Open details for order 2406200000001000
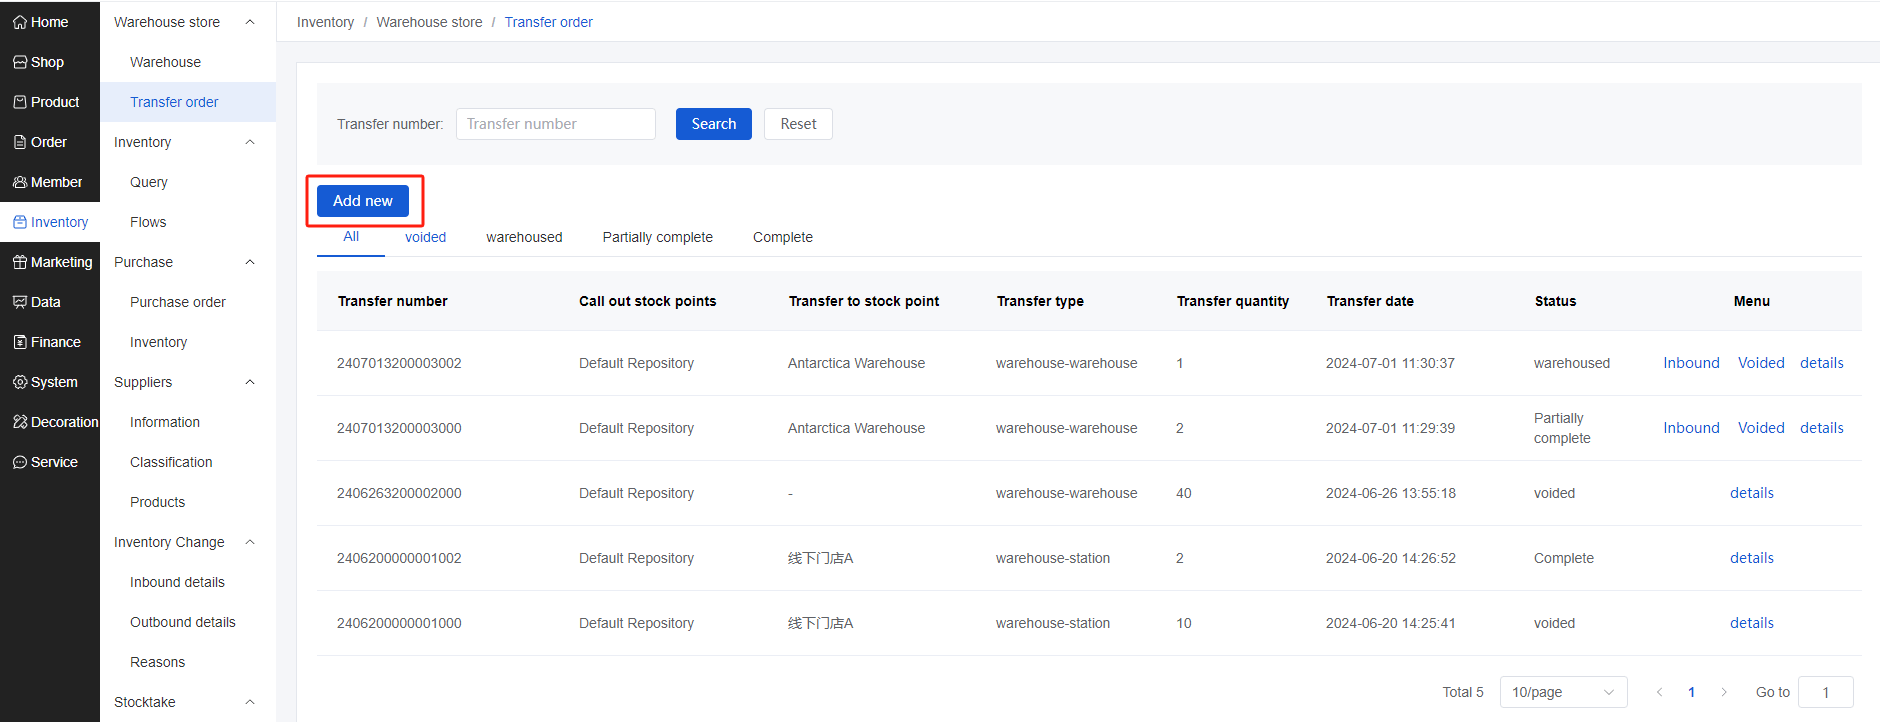 click(x=1752, y=623)
